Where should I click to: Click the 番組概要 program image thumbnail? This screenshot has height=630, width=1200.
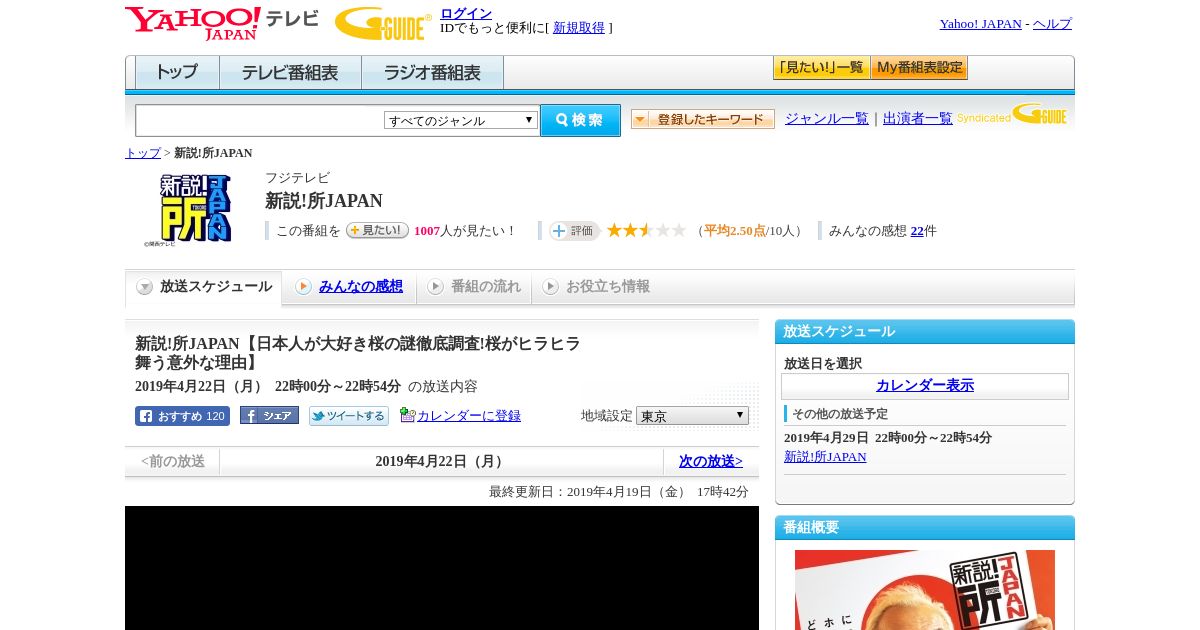[x=924, y=589]
